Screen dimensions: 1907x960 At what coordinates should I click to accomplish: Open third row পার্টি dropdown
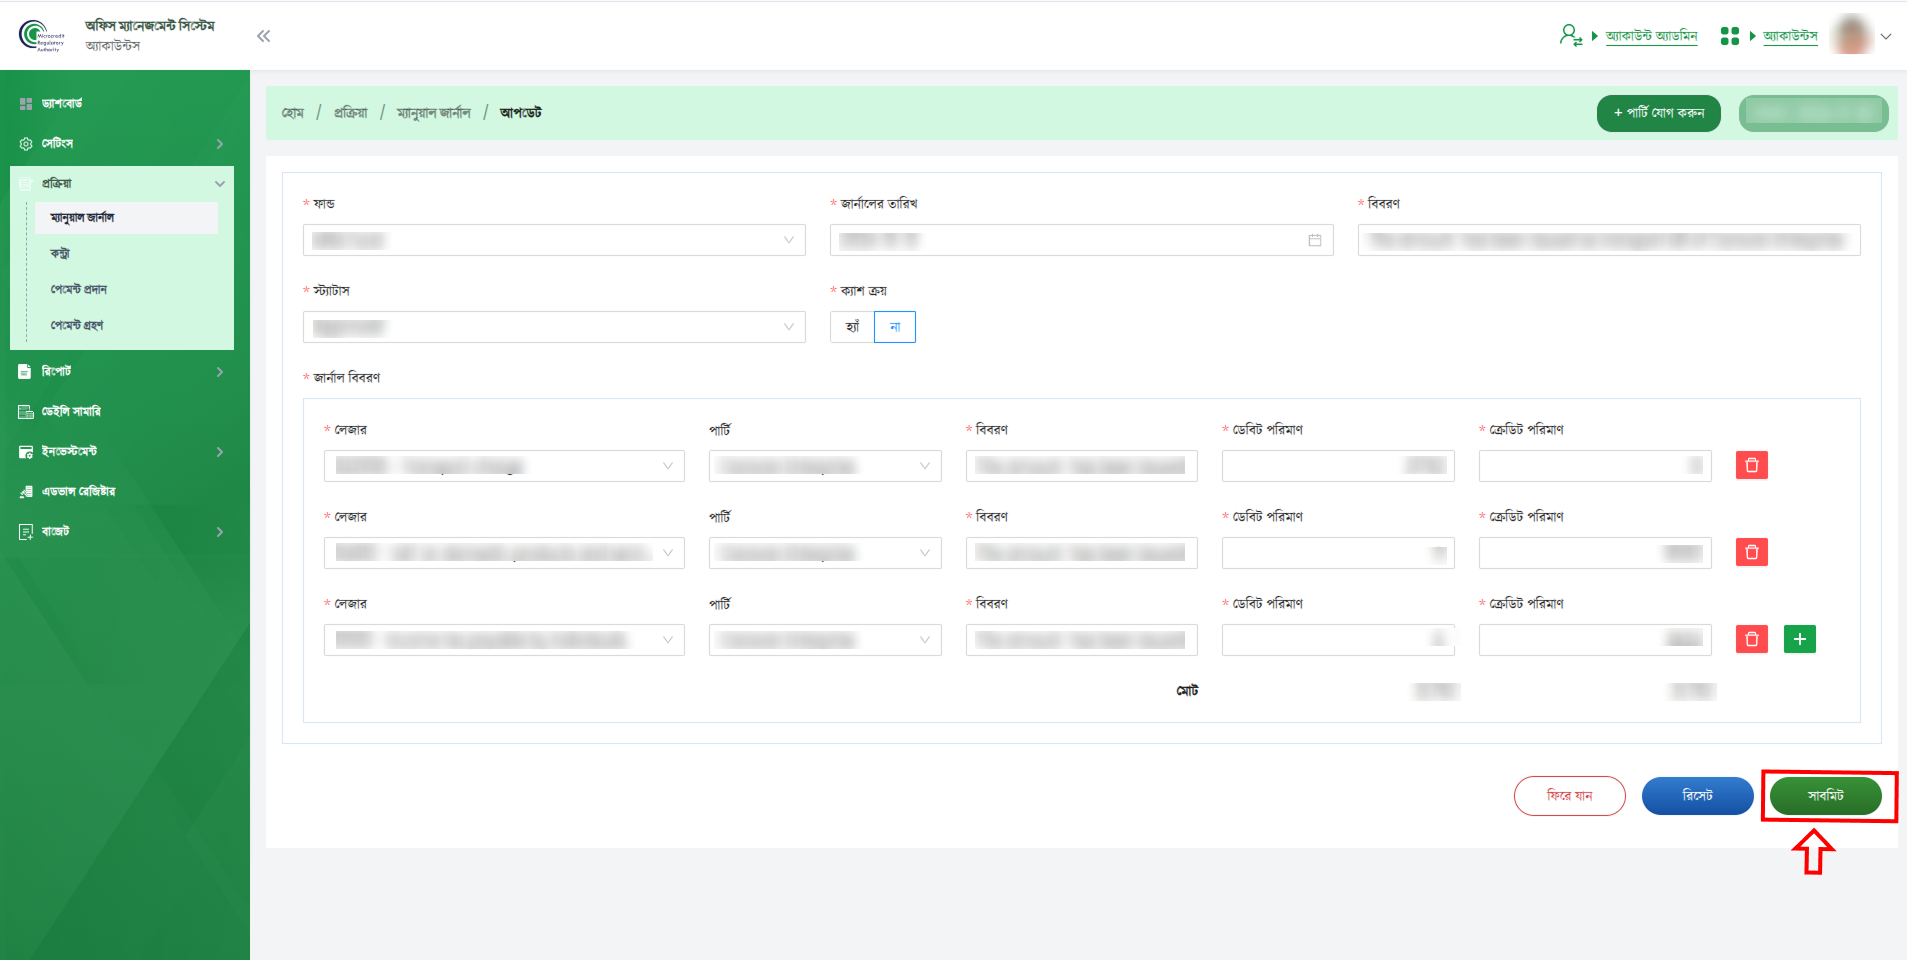(825, 640)
